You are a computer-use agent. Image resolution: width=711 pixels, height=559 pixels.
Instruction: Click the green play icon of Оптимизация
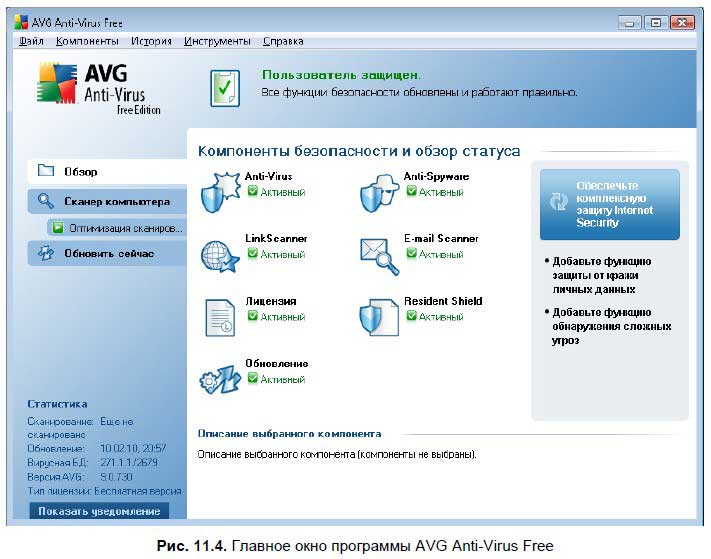(58, 227)
